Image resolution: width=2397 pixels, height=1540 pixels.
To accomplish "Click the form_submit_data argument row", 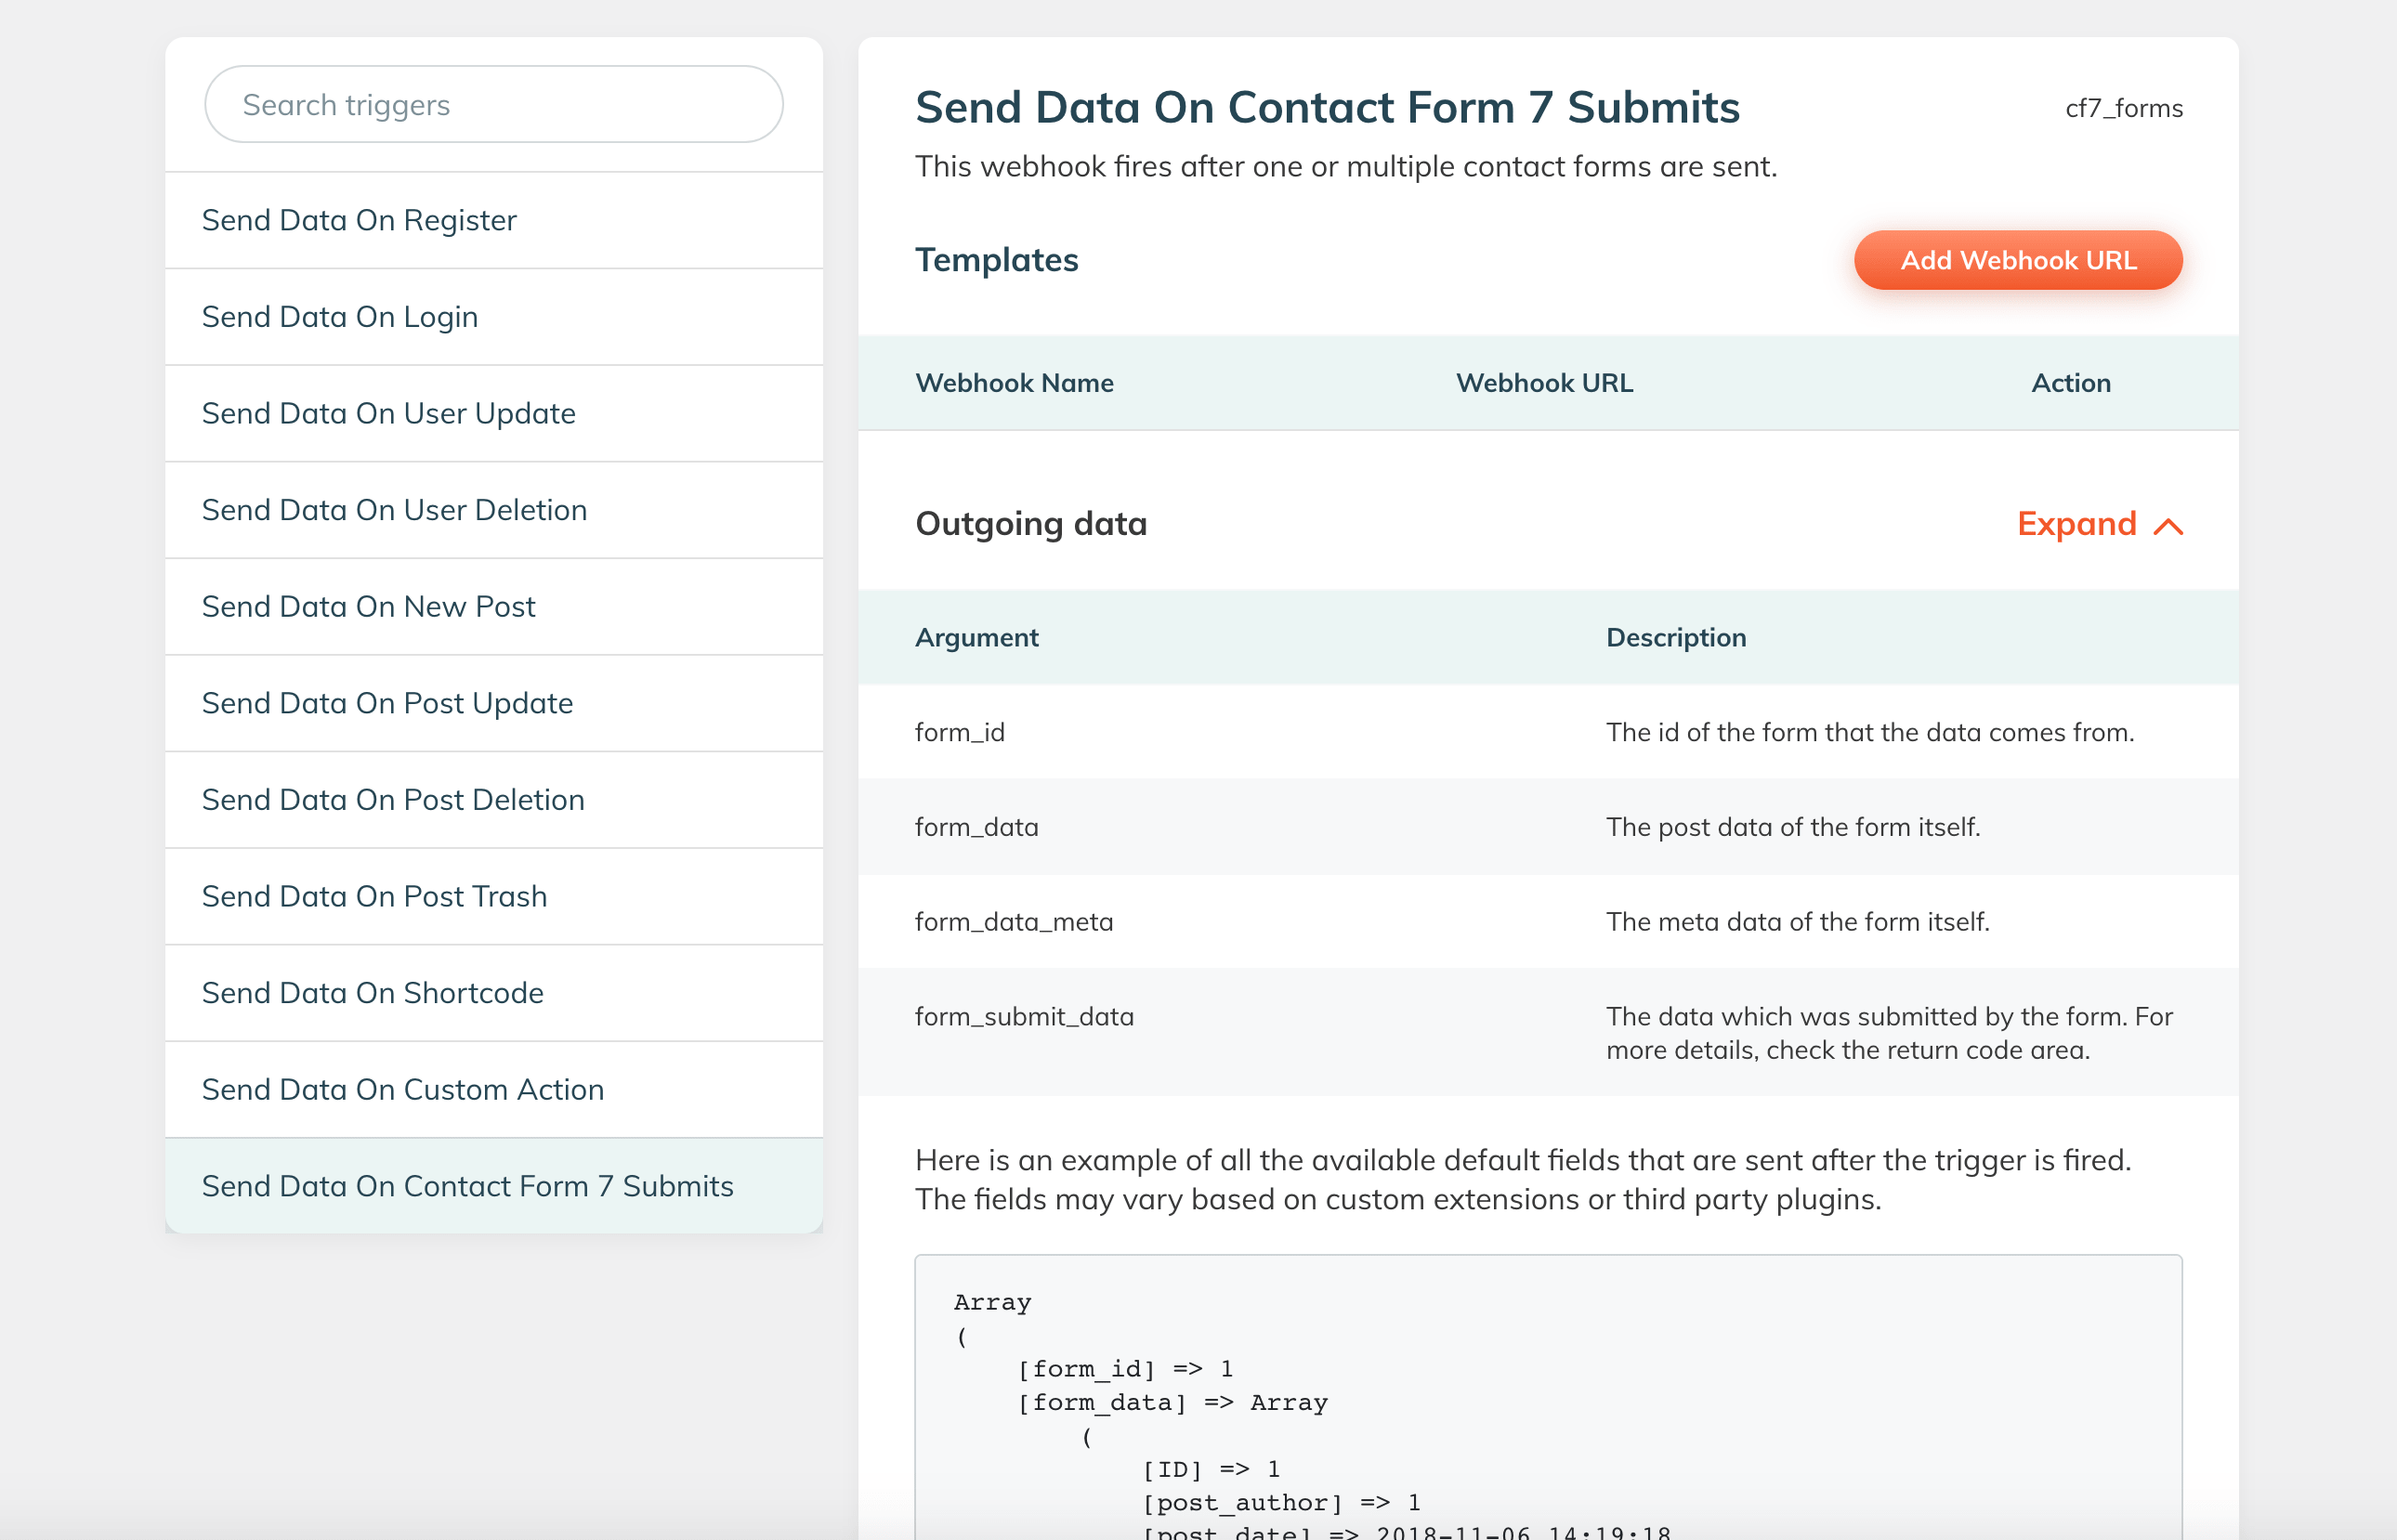I will coord(1024,1017).
